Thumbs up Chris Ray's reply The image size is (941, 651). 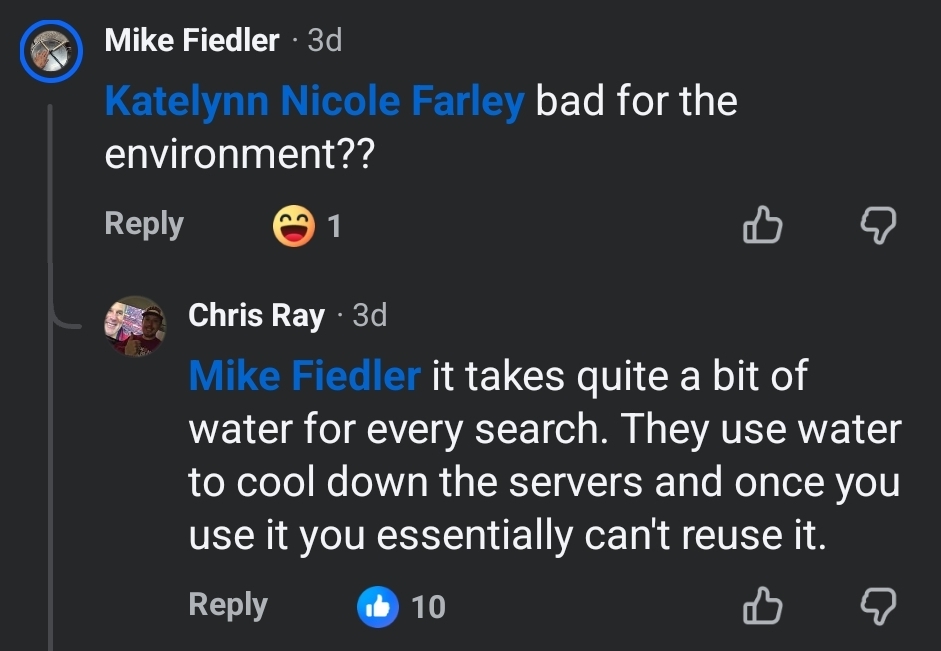coord(761,606)
